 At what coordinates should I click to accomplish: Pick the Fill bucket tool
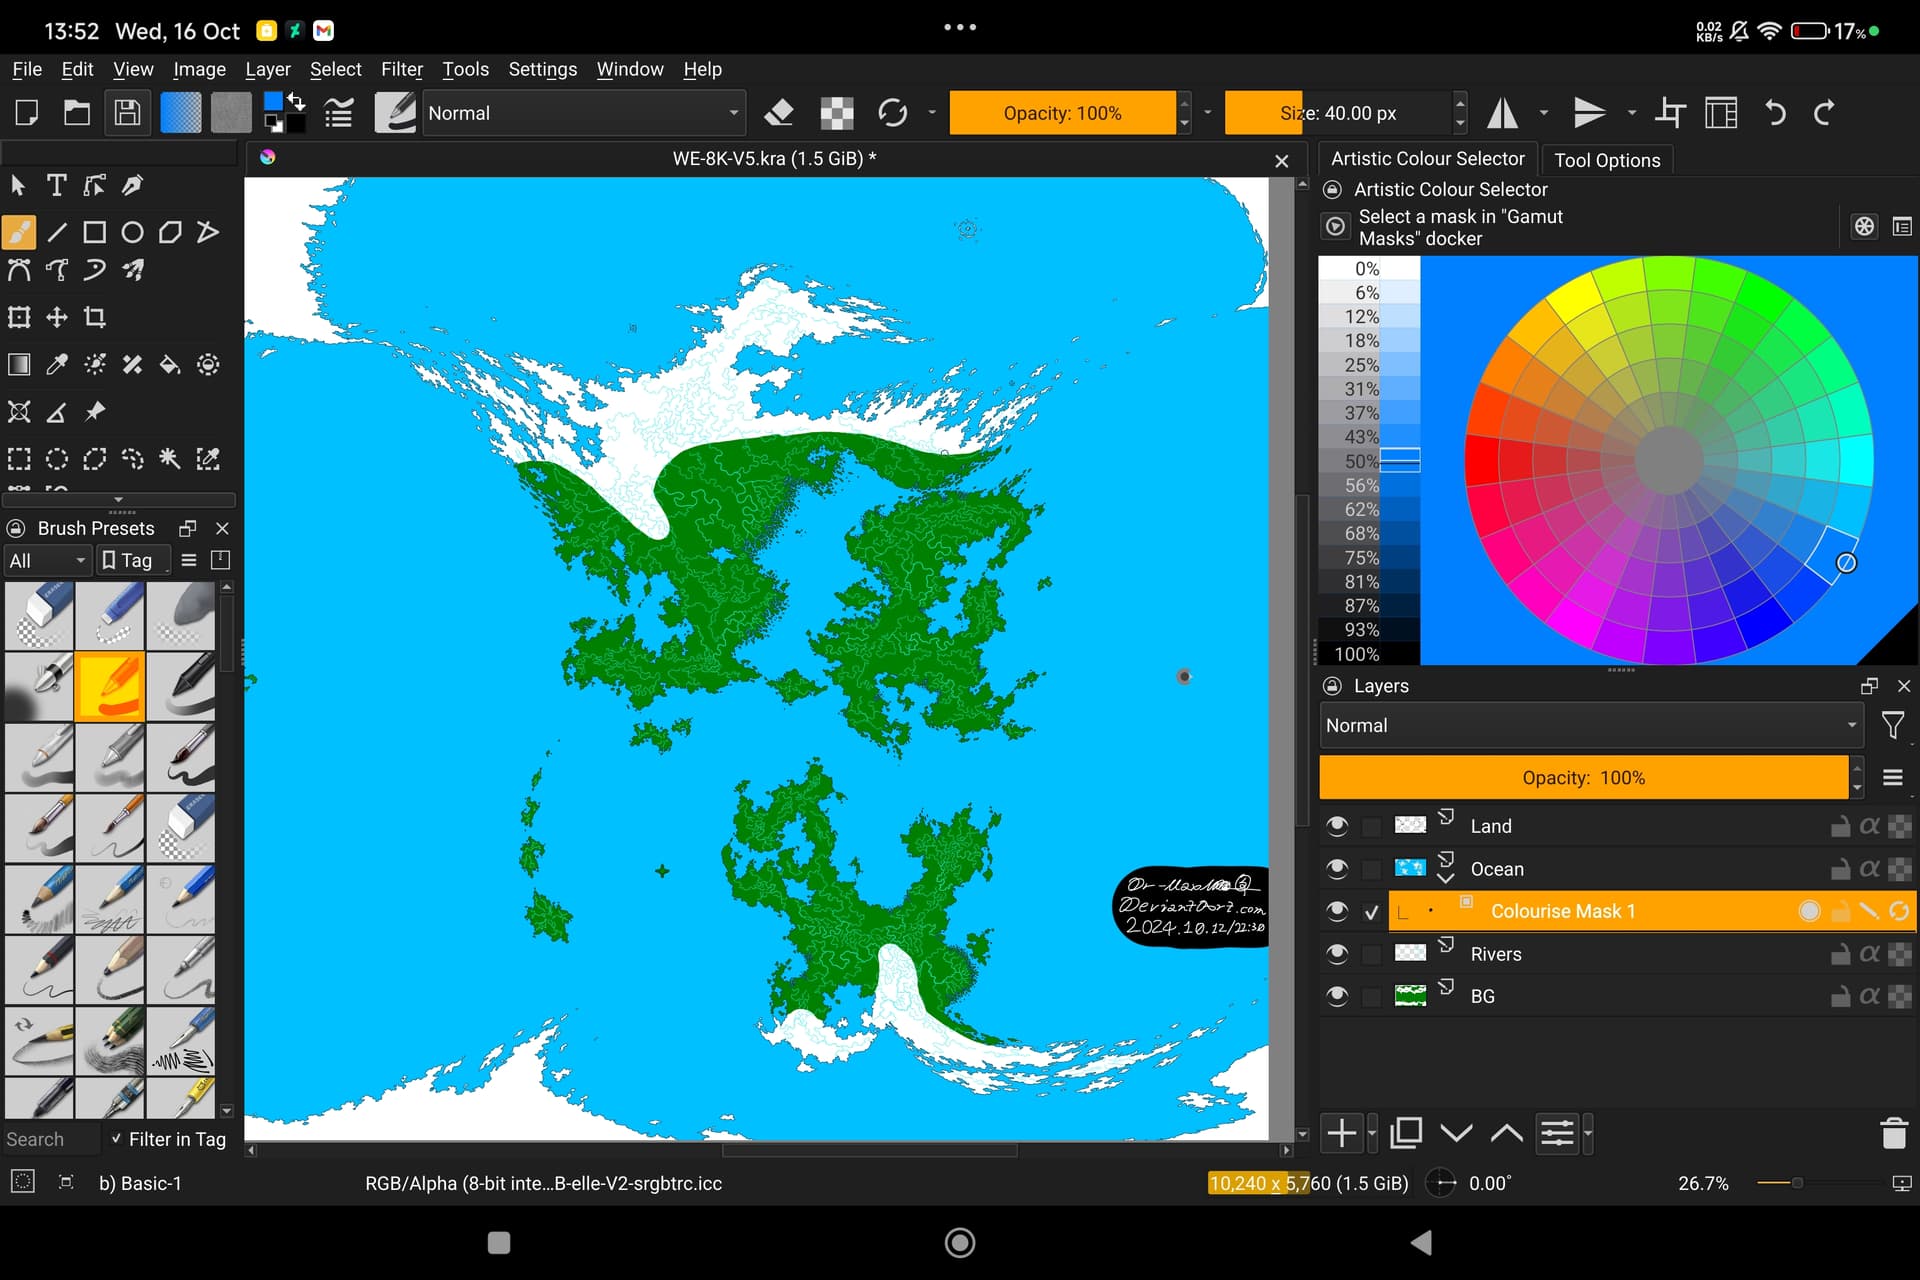point(170,365)
